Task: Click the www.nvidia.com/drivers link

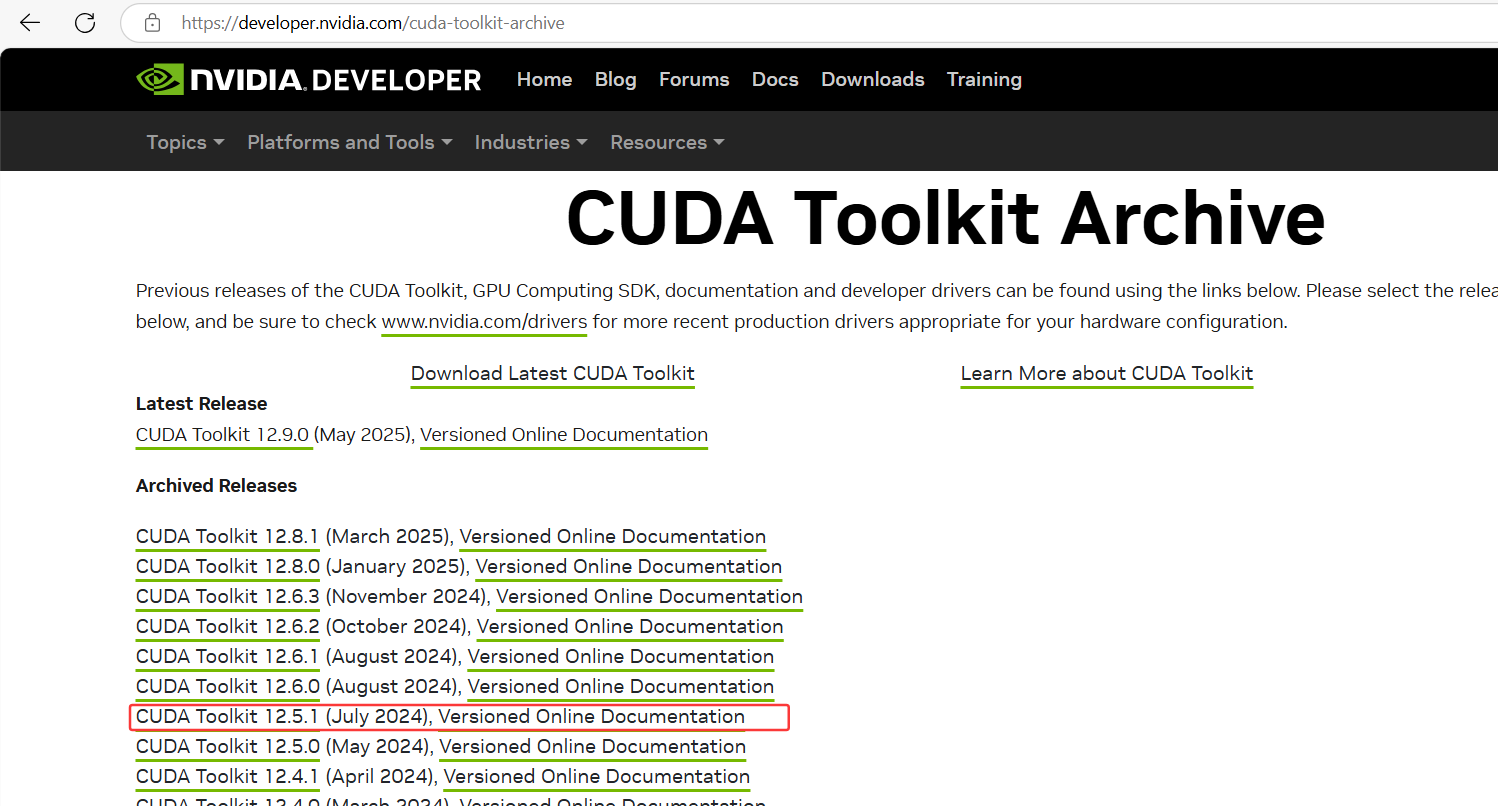Action: (x=483, y=321)
